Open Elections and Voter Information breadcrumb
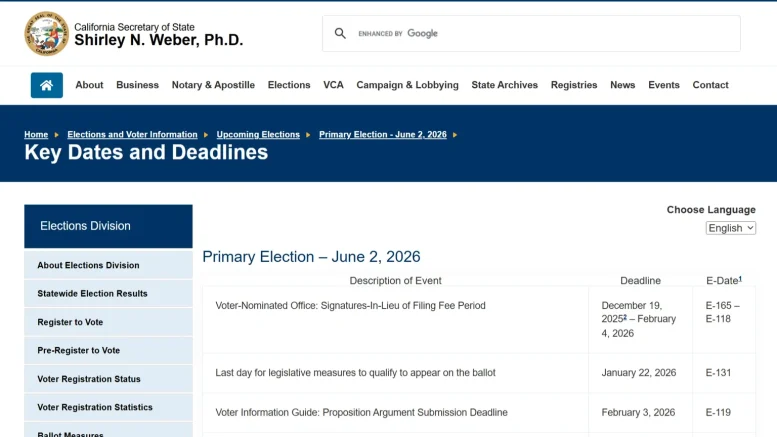 point(132,134)
